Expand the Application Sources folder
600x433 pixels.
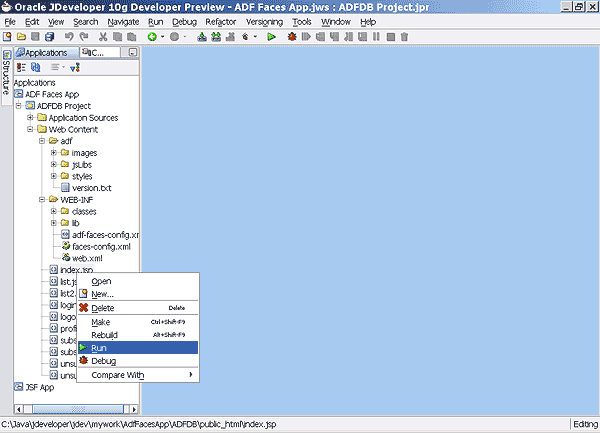click(30, 117)
